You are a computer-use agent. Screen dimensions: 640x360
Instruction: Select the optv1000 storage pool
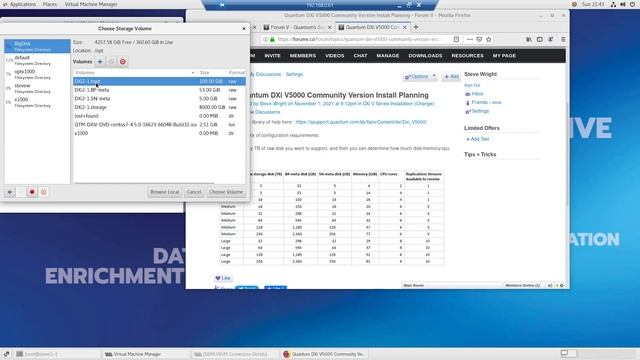[37, 74]
